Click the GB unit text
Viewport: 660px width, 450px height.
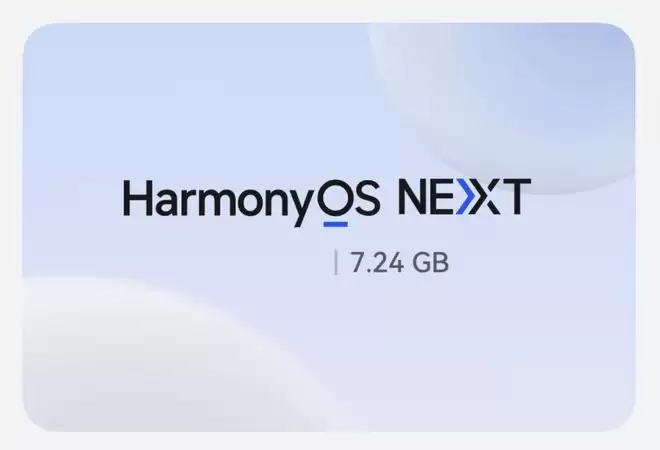[431, 263]
